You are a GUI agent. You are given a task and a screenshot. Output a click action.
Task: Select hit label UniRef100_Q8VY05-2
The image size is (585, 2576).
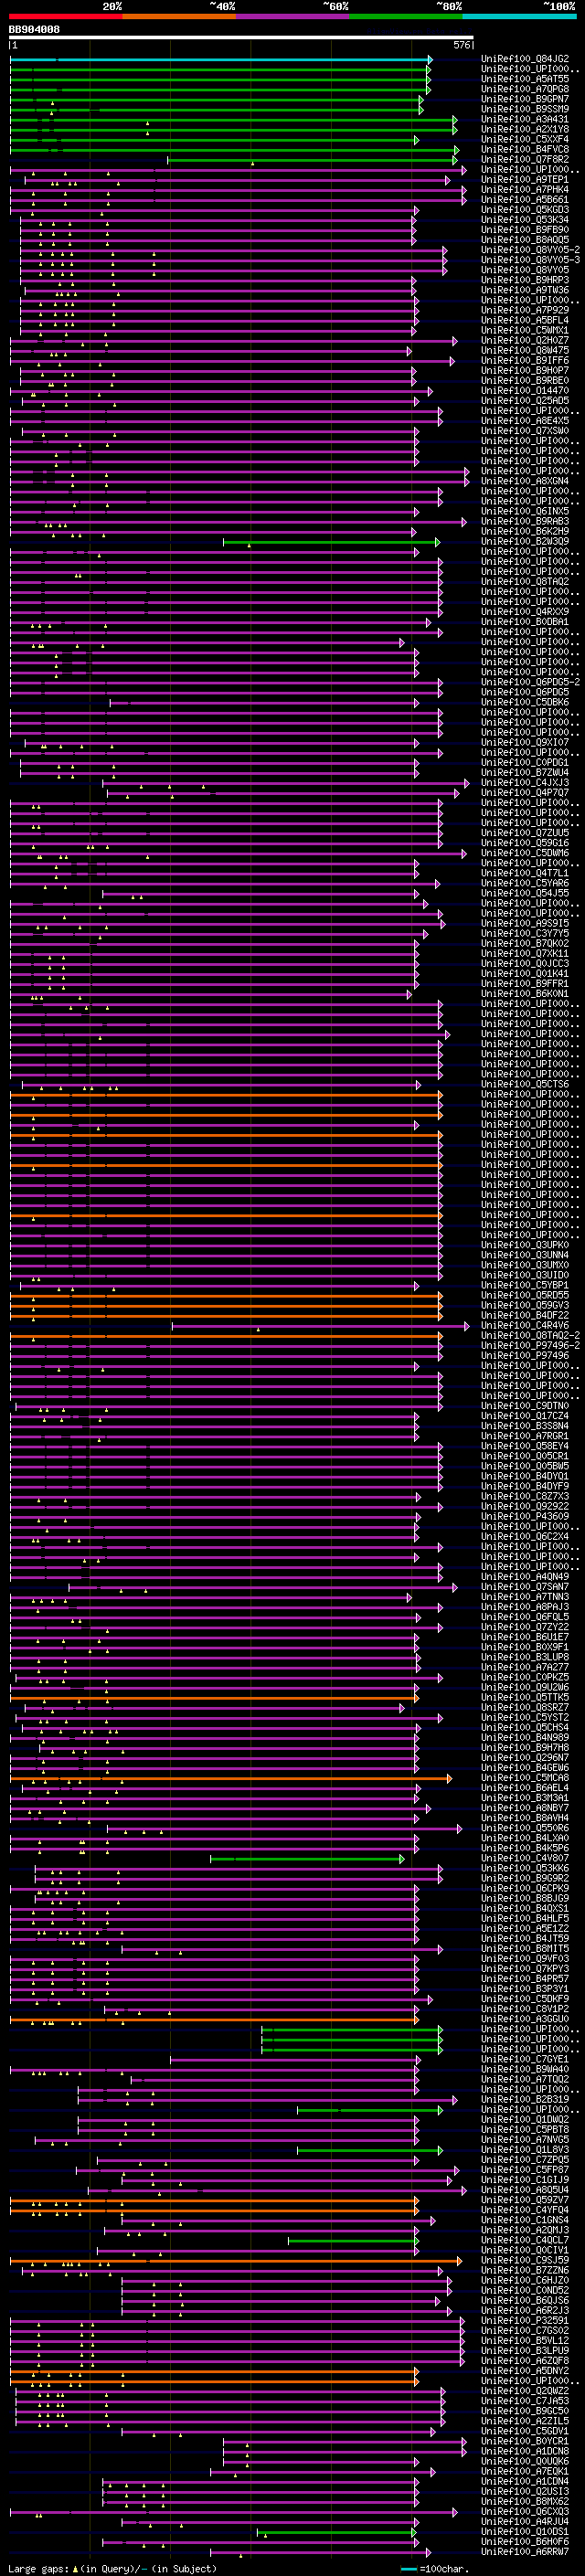[530, 250]
